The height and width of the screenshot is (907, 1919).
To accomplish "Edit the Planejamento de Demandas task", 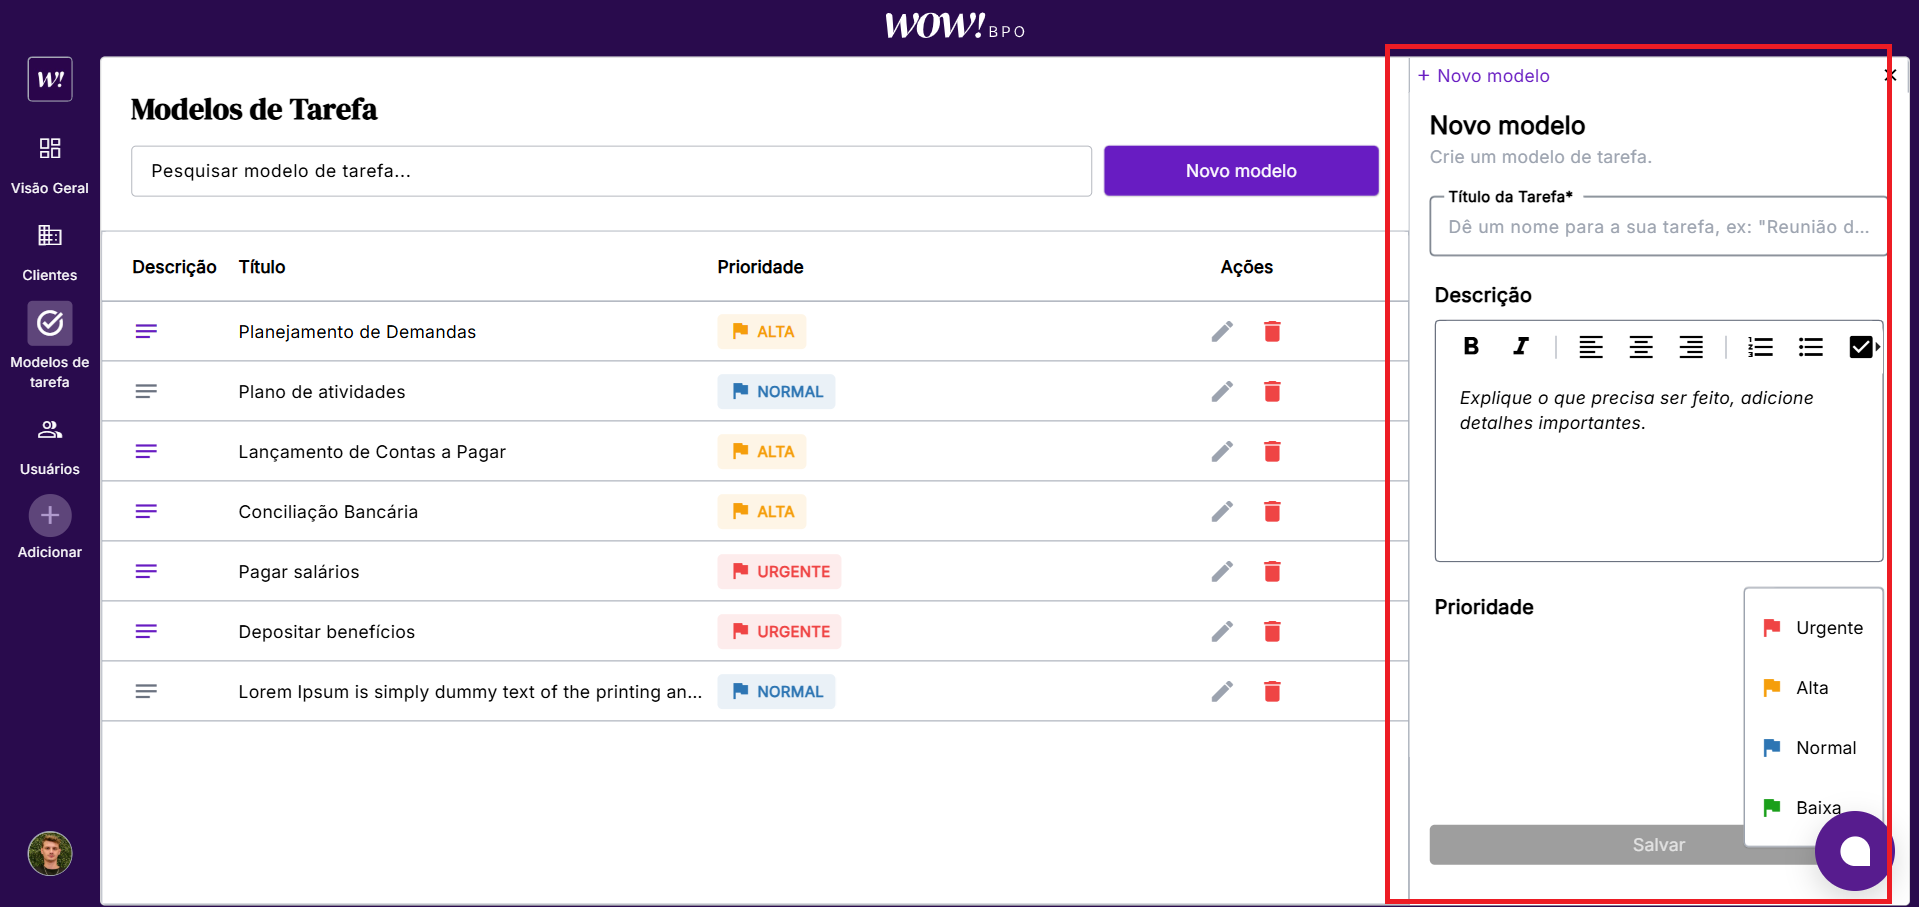I will tap(1222, 332).
